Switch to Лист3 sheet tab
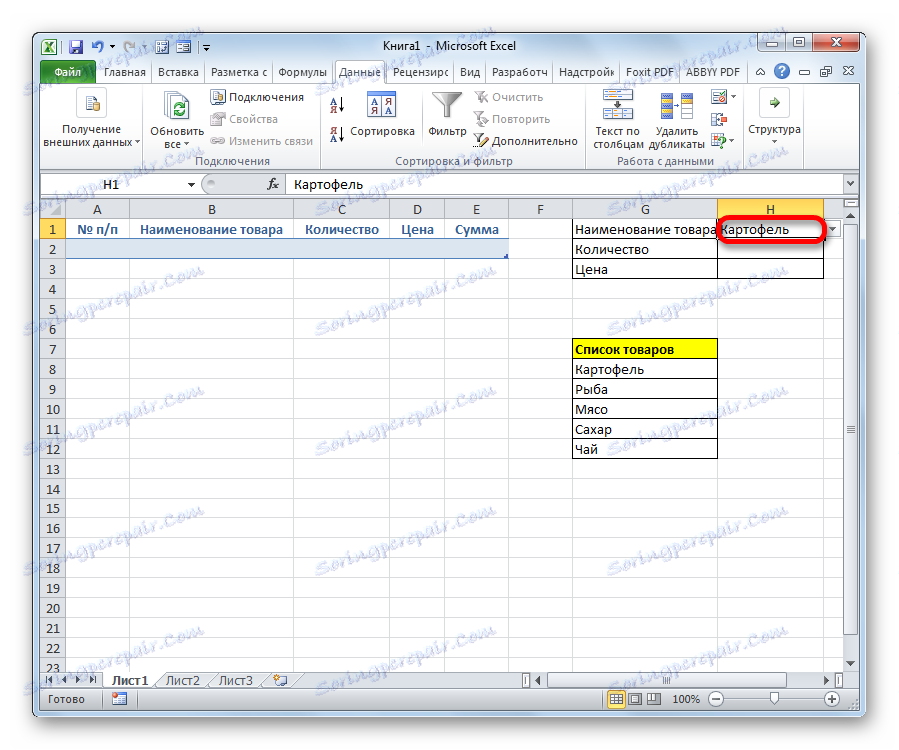Screen dimensions: 899x750 coord(236,681)
